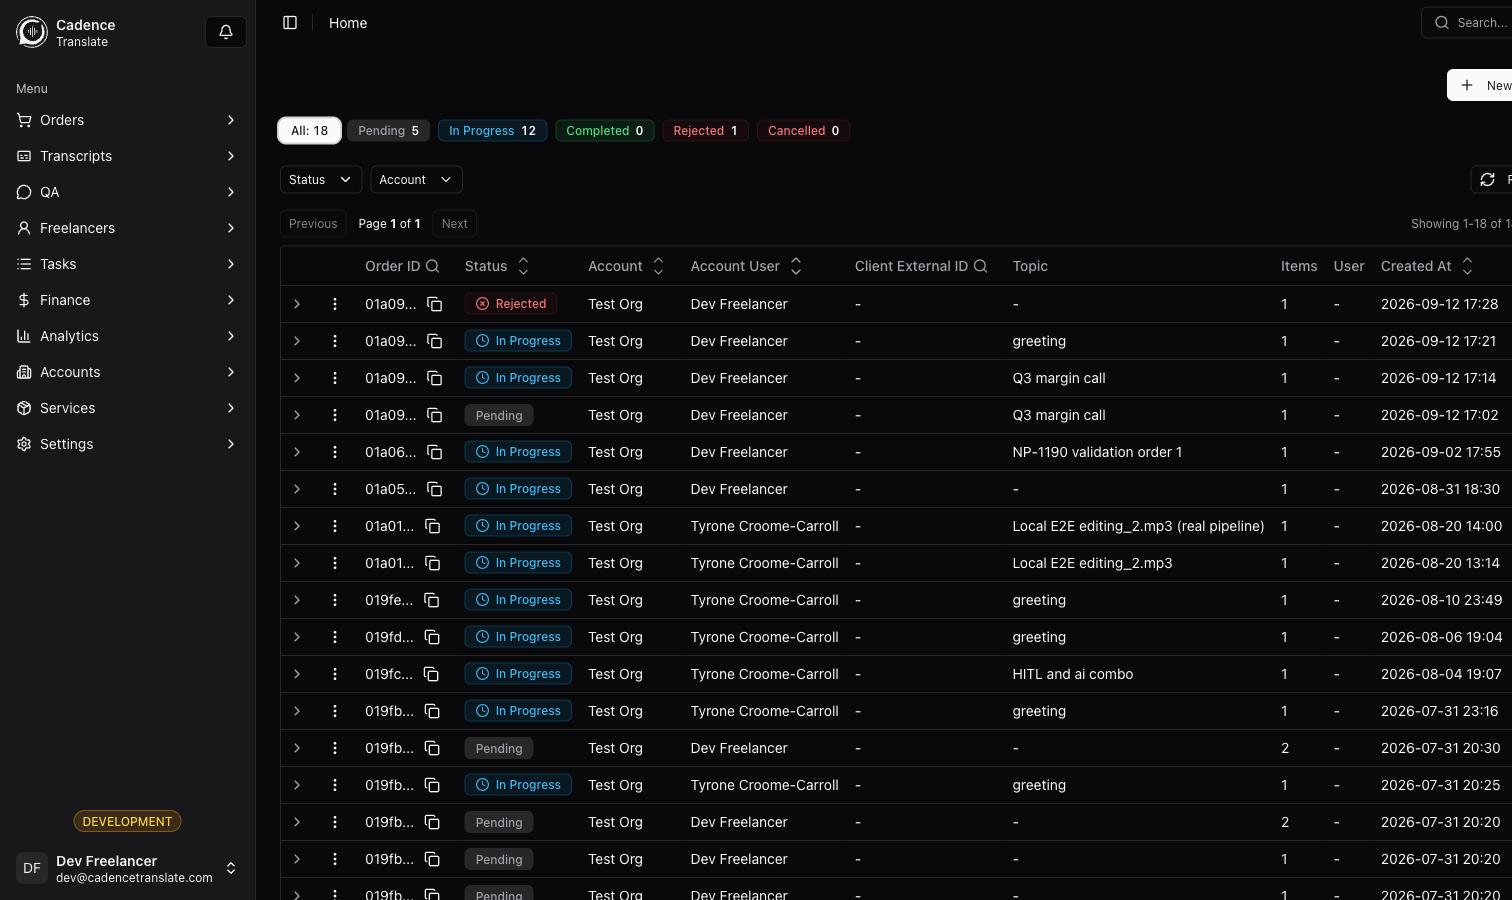
Task: Filter by In Progress 12 orders
Action: [x=492, y=131]
